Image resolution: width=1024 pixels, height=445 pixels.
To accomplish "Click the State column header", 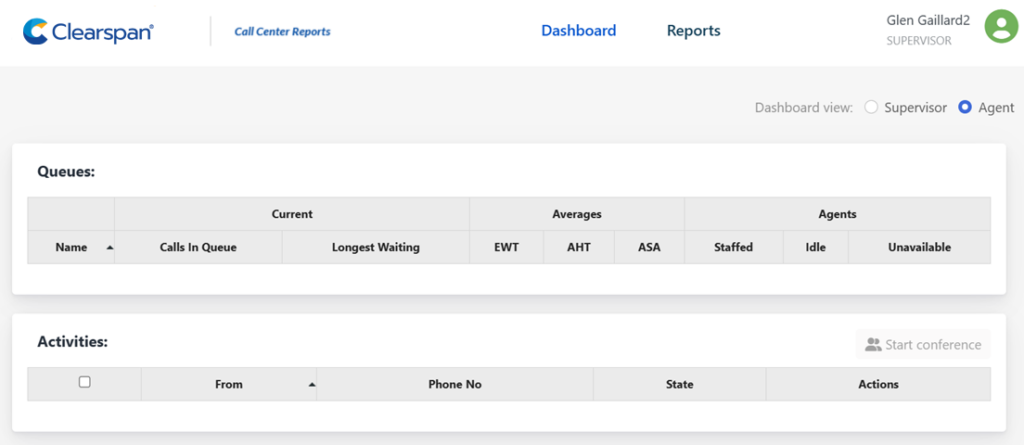I will coord(679,384).
